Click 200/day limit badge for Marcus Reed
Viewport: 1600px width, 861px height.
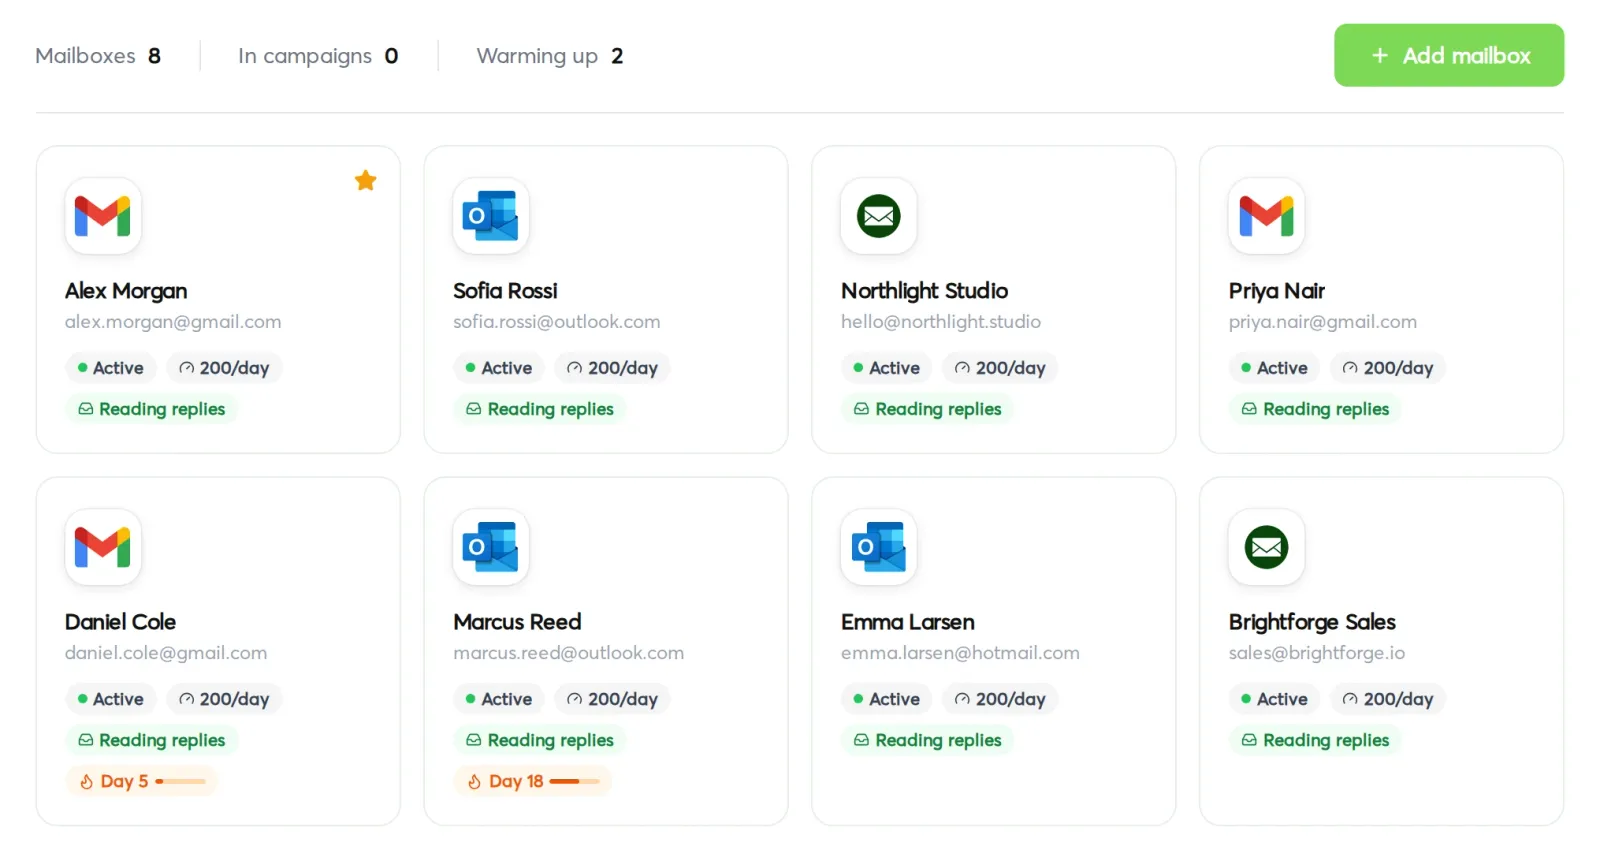click(x=613, y=699)
